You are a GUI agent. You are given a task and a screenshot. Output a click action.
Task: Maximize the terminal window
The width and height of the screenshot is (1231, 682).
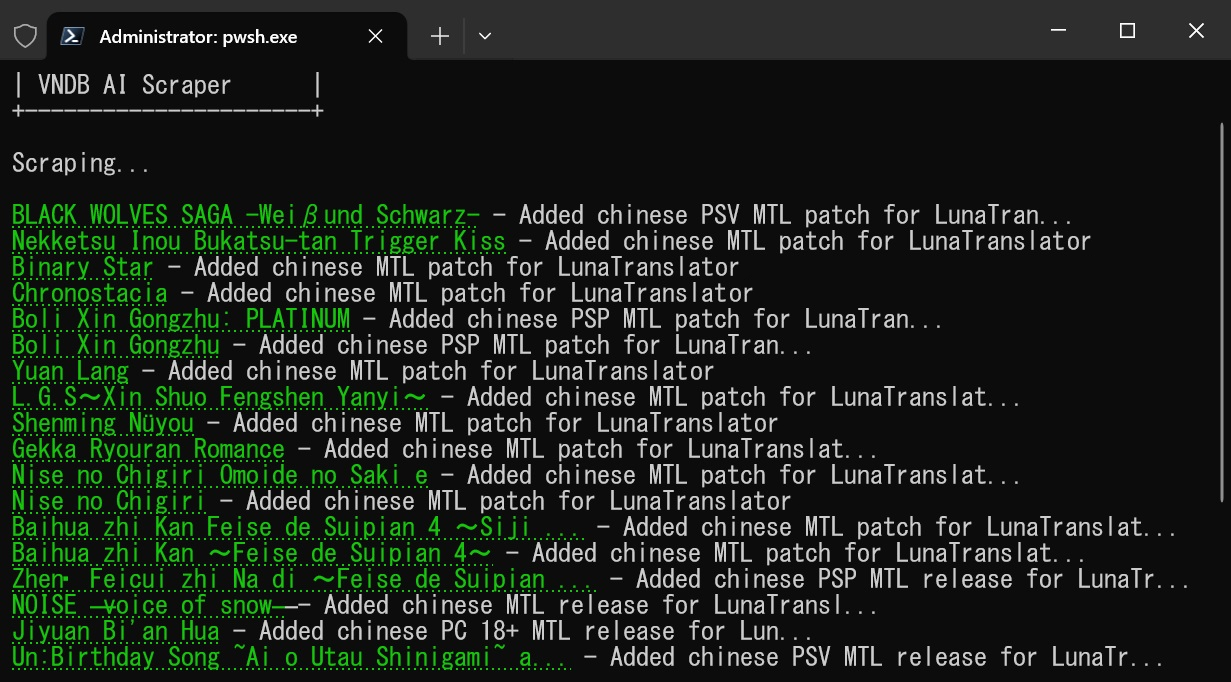click(1127, 31)
